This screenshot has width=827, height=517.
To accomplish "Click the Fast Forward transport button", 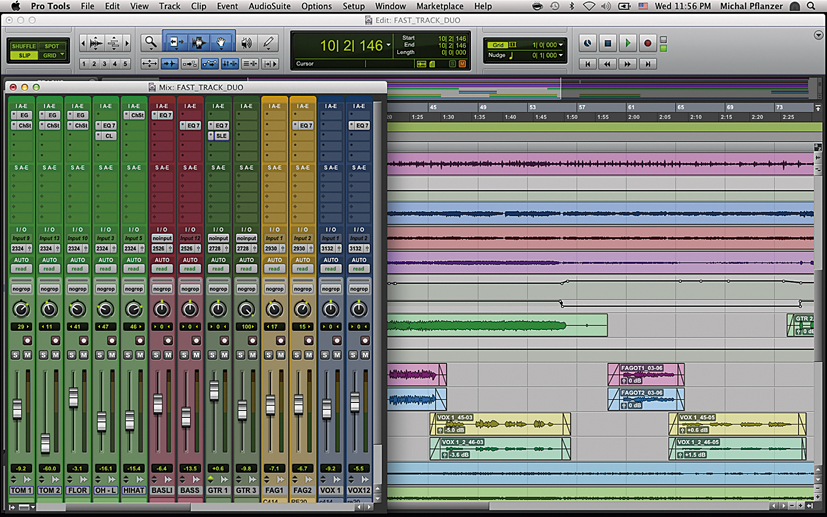I will point(628,64).
